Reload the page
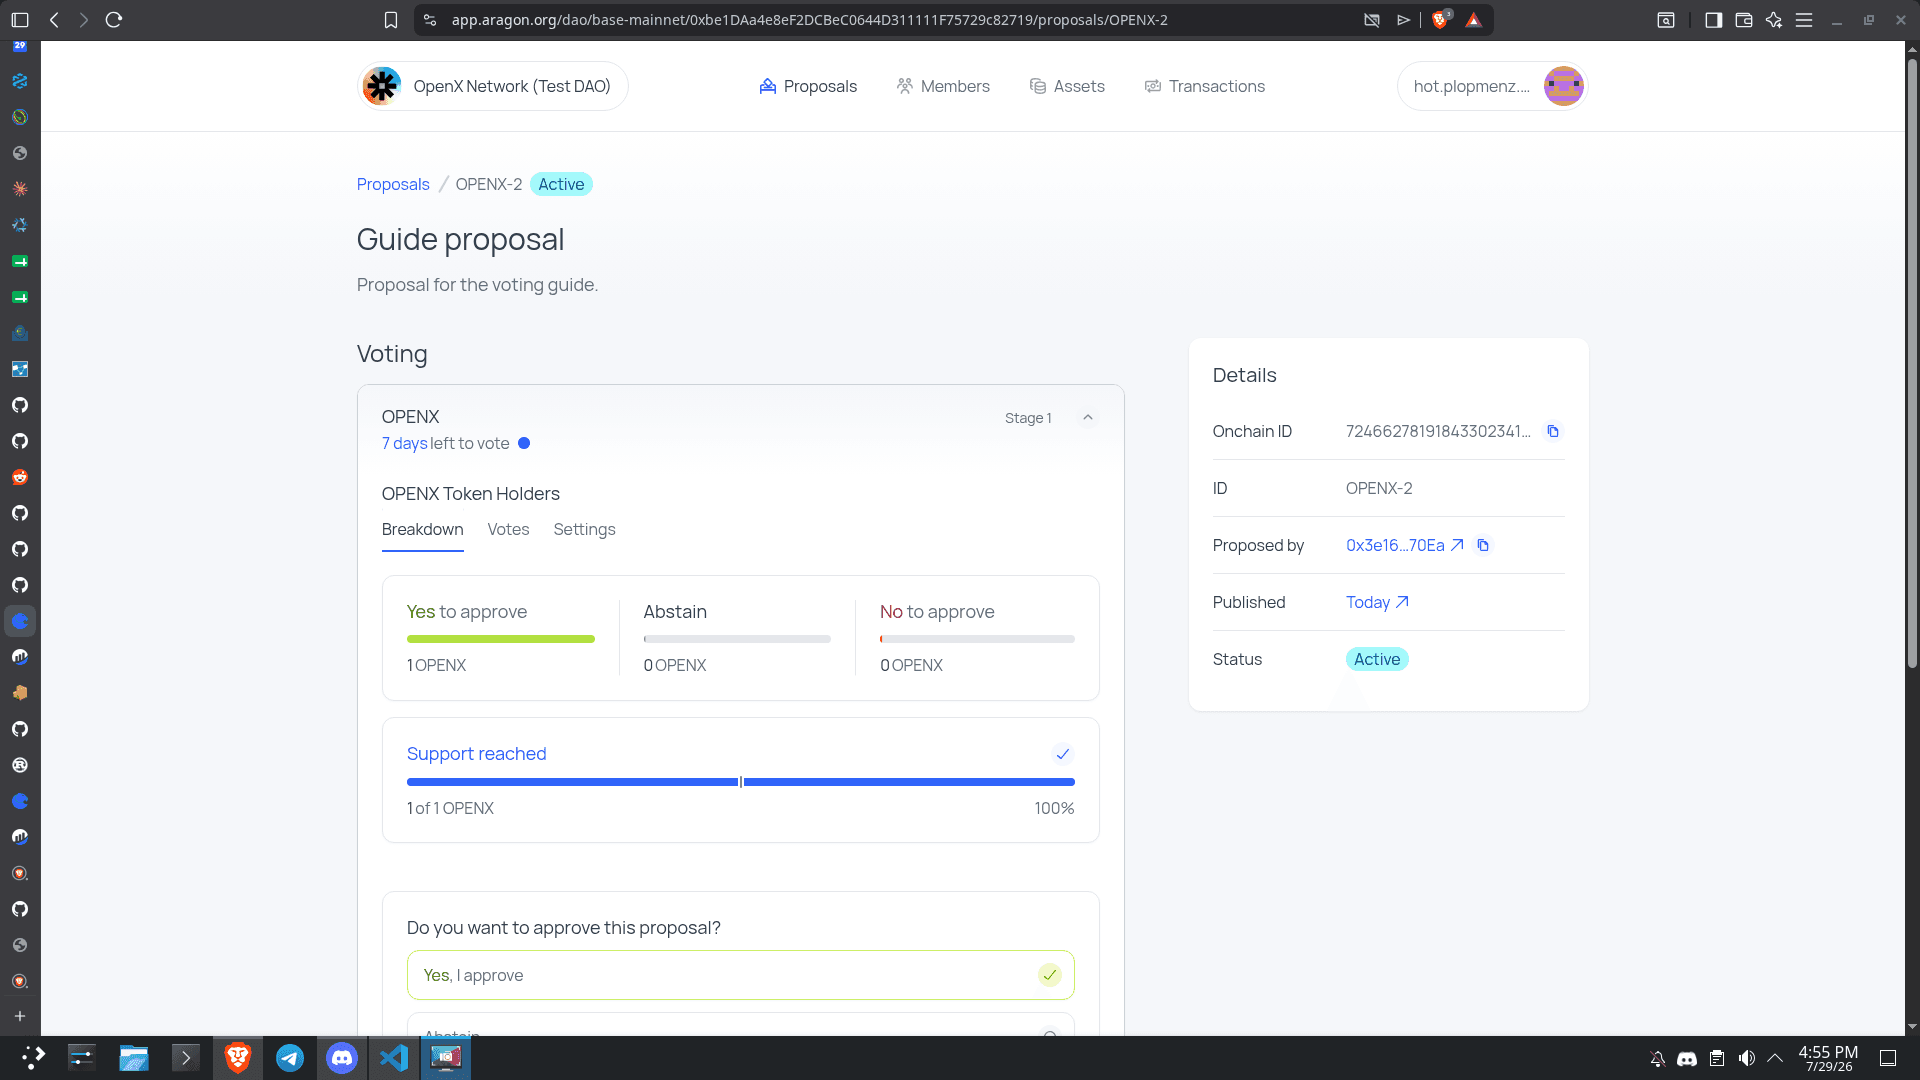The image size is (1920, 1080). 114,20
